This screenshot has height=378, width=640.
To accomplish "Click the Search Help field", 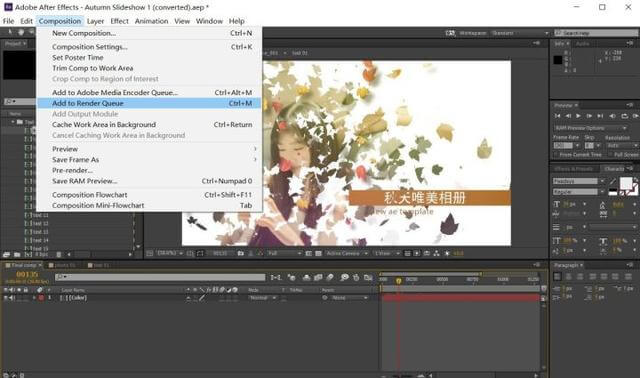I will point(596,33).
